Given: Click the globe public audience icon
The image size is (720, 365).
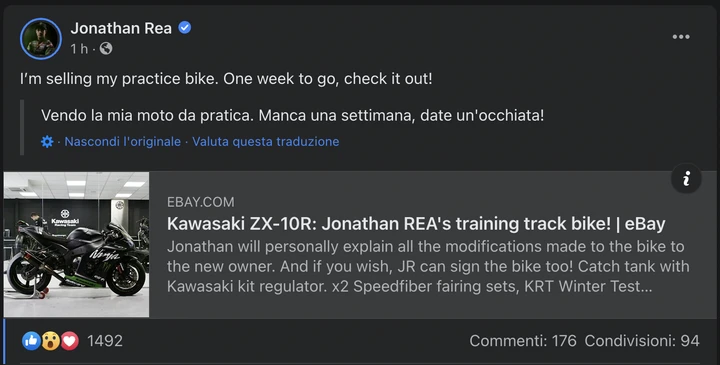Looking at the screenshot, I should coord(106,48).
